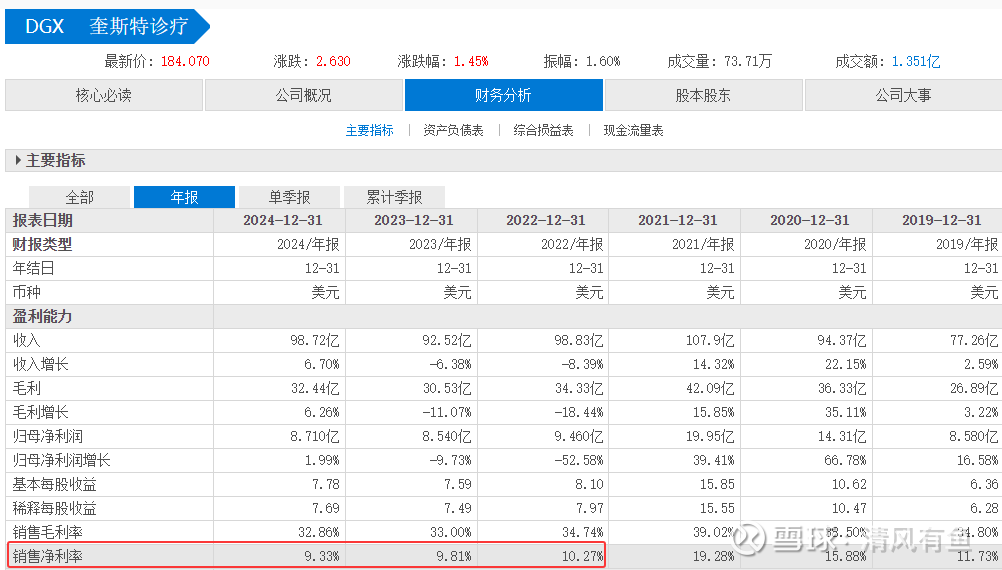Screen dimensions: 1002x570
Task: Click the 毛利增长 row label
Action: (41, 412)
